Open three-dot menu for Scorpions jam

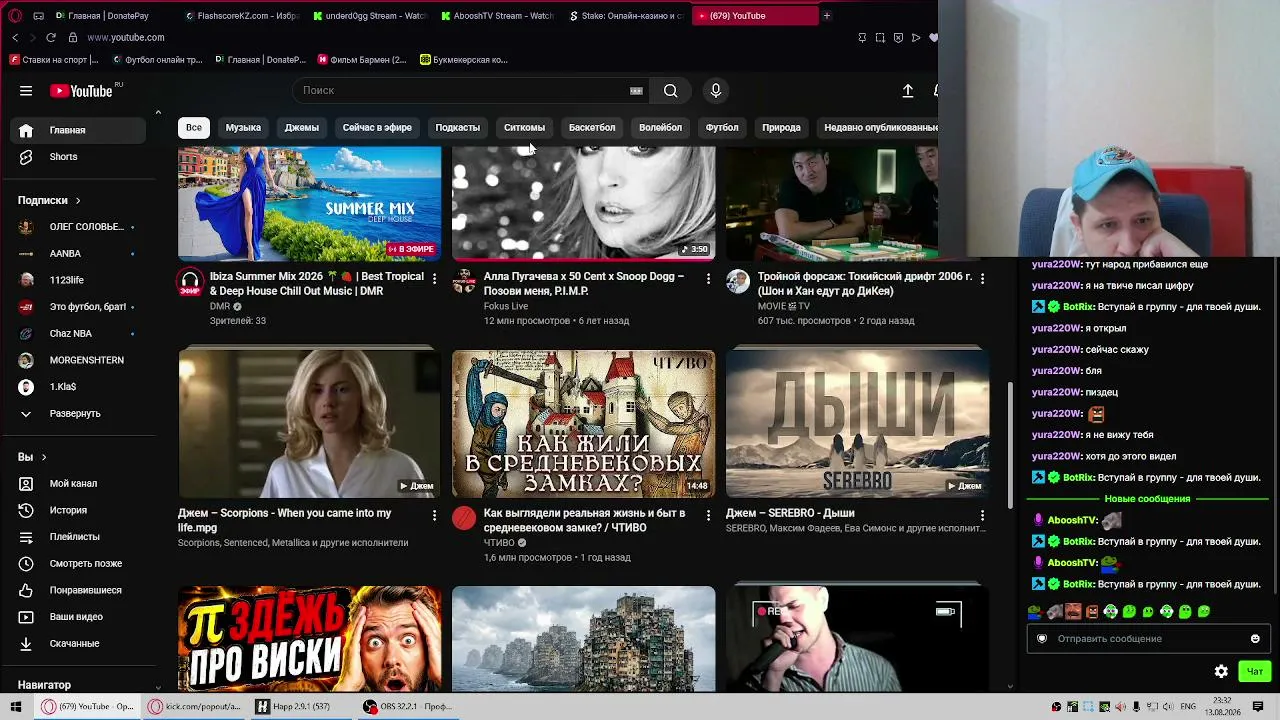(x=434, y=515)
